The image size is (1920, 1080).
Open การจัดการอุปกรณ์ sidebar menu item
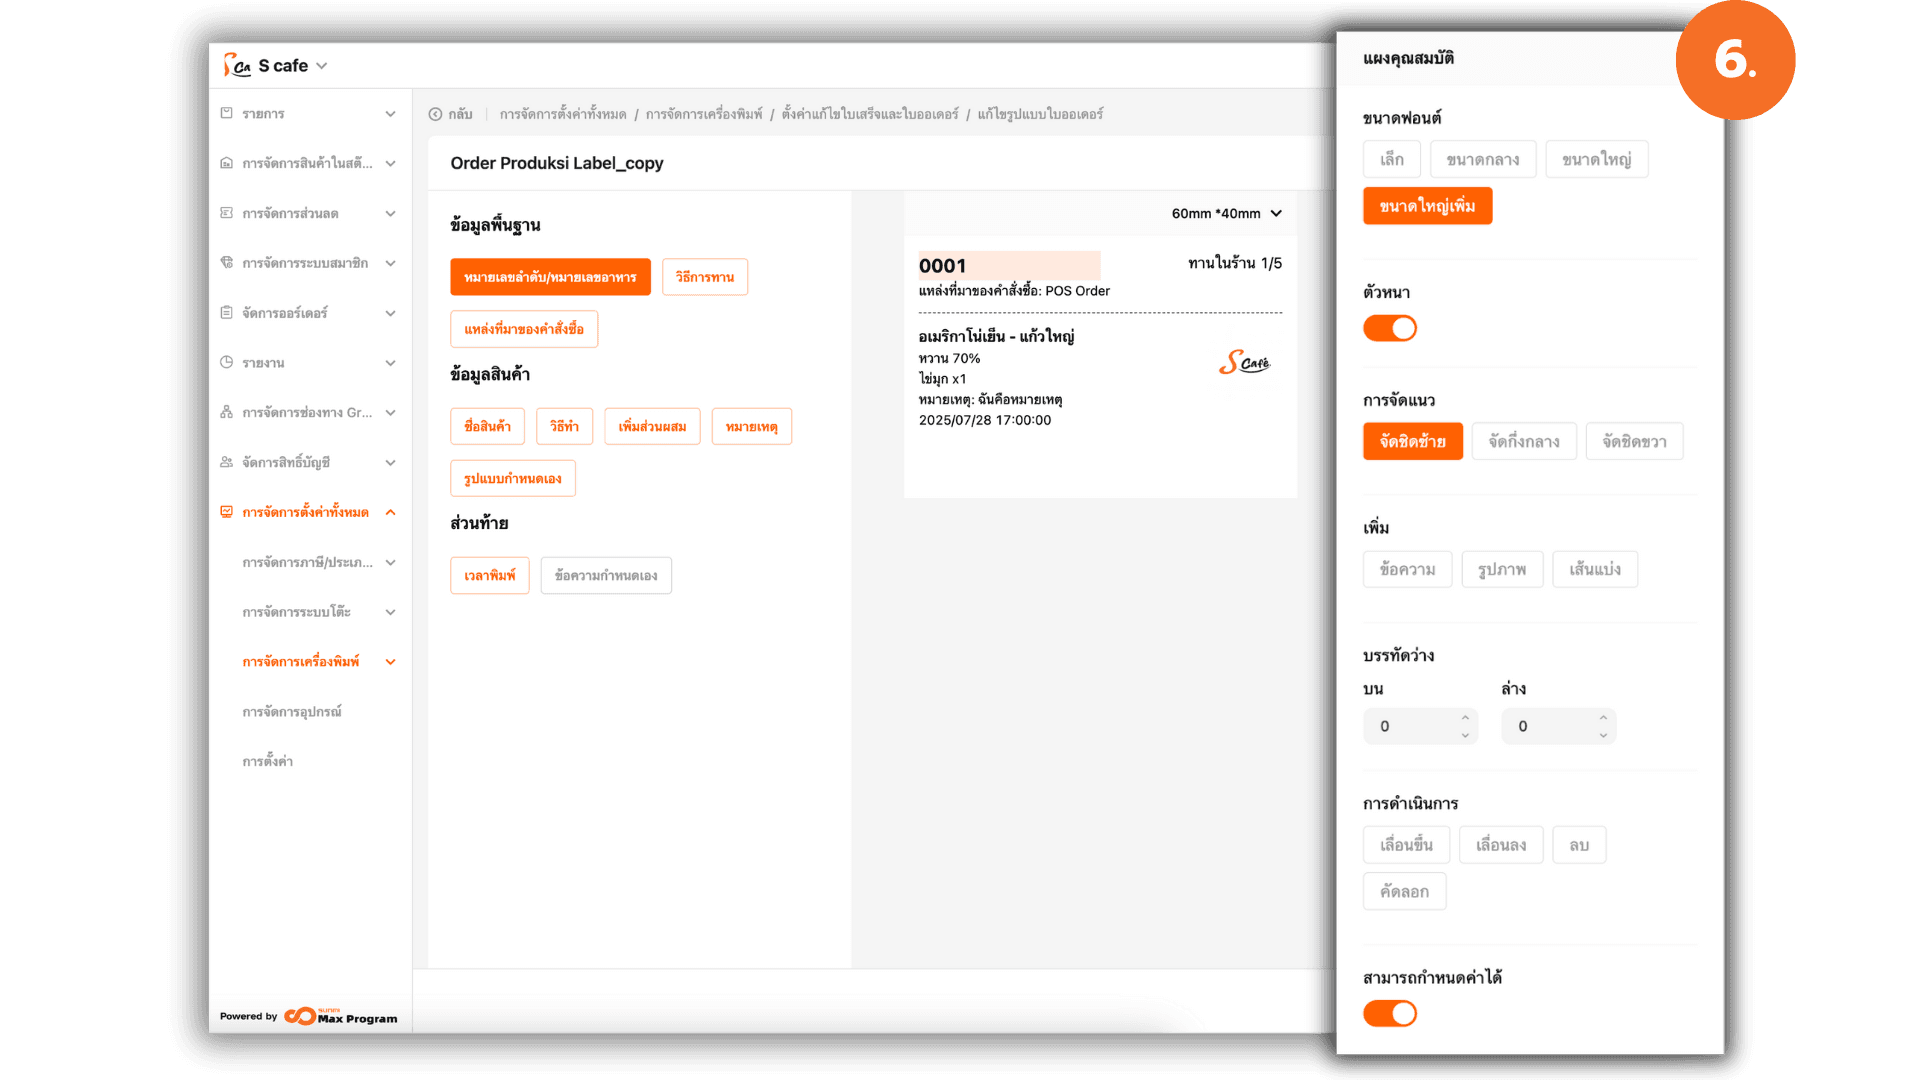click(291, 712)
